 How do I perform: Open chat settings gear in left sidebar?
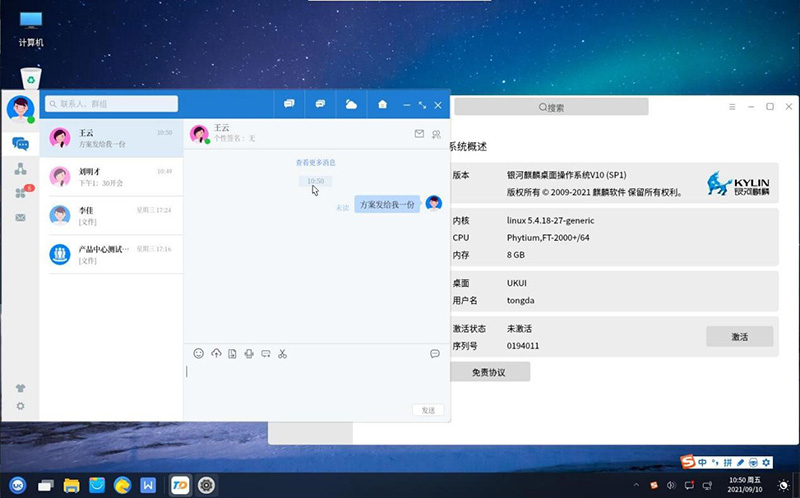(x=20, y=406)
